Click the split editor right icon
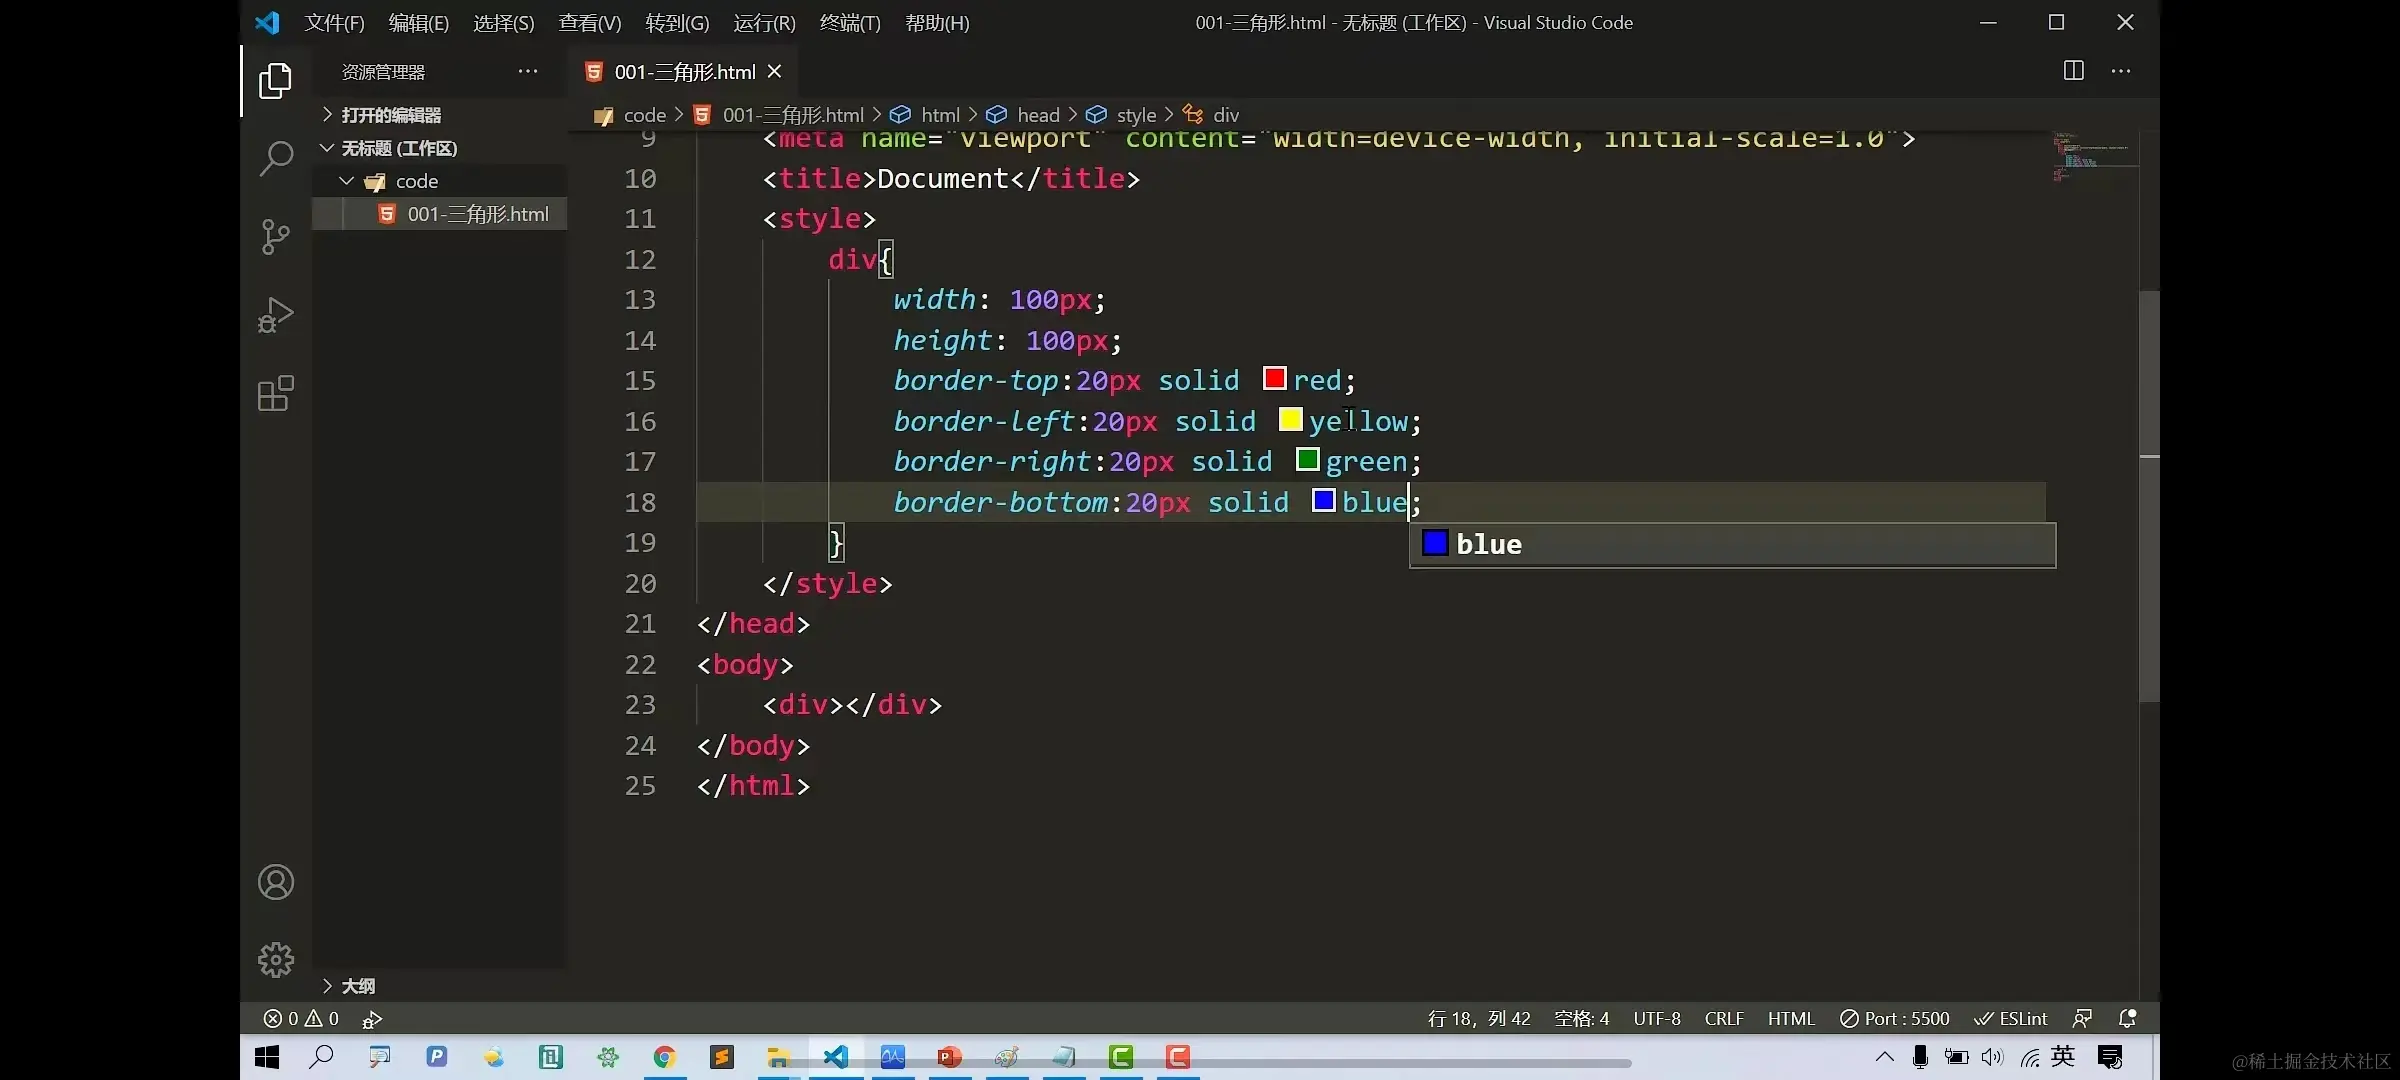This screenshot has width=2400, height=1080. (2073, 71)
